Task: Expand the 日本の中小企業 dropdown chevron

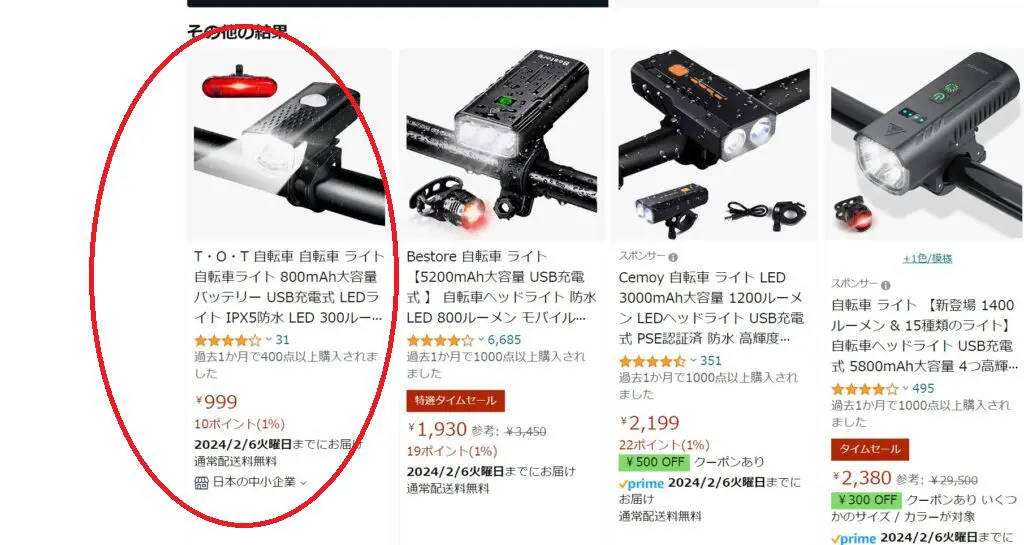Action: 302,483
